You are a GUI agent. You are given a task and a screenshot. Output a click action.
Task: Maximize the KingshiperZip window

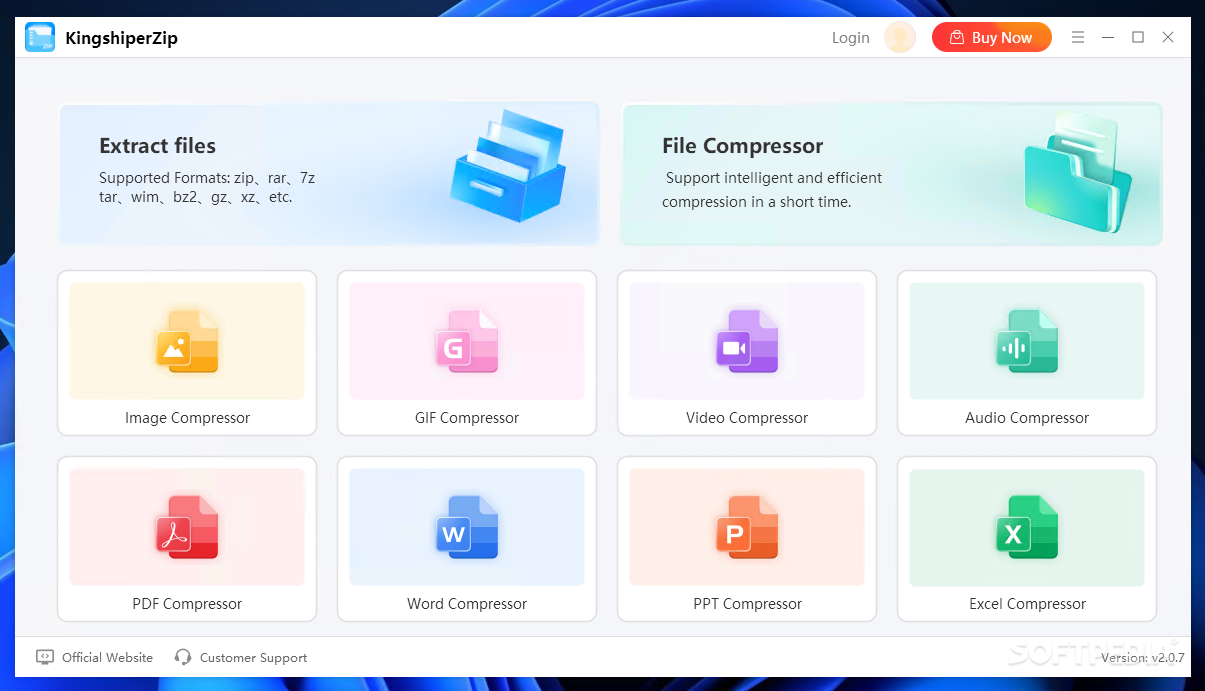click(1138, 37)
